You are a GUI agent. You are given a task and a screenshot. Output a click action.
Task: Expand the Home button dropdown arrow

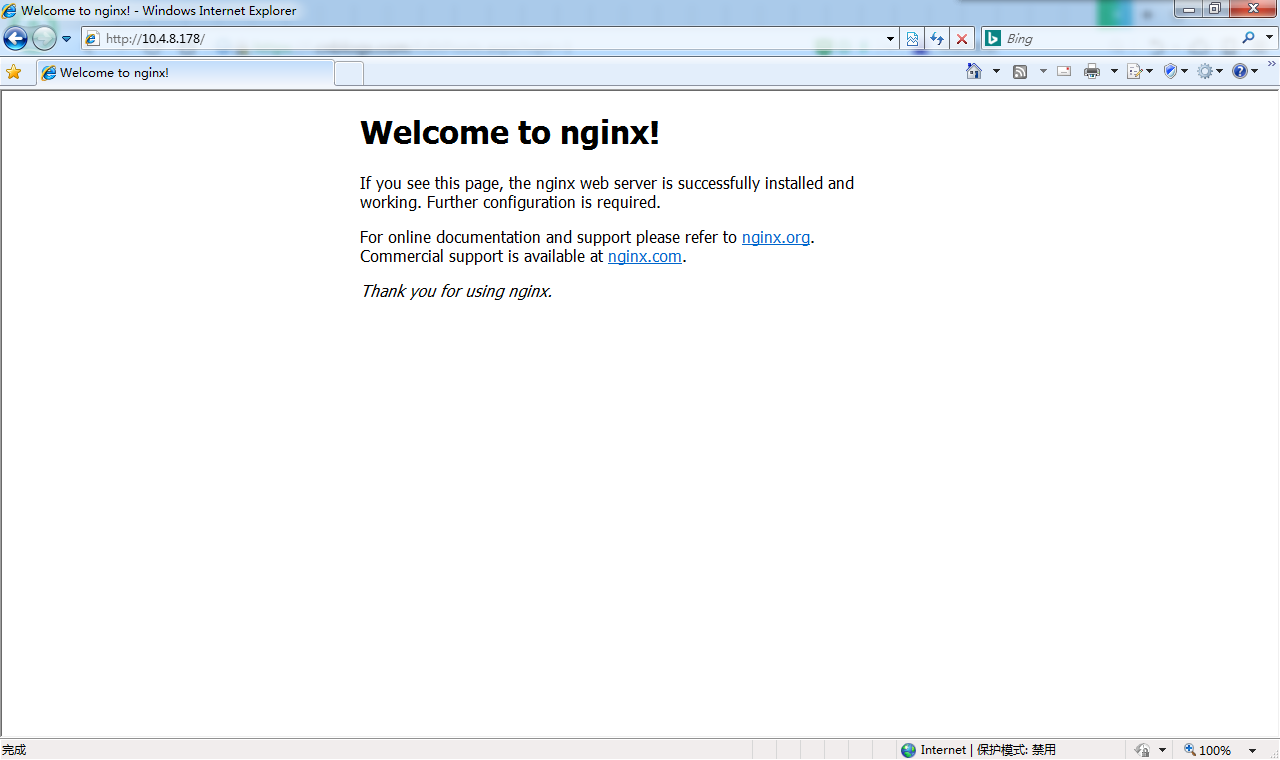pos(996,71)
